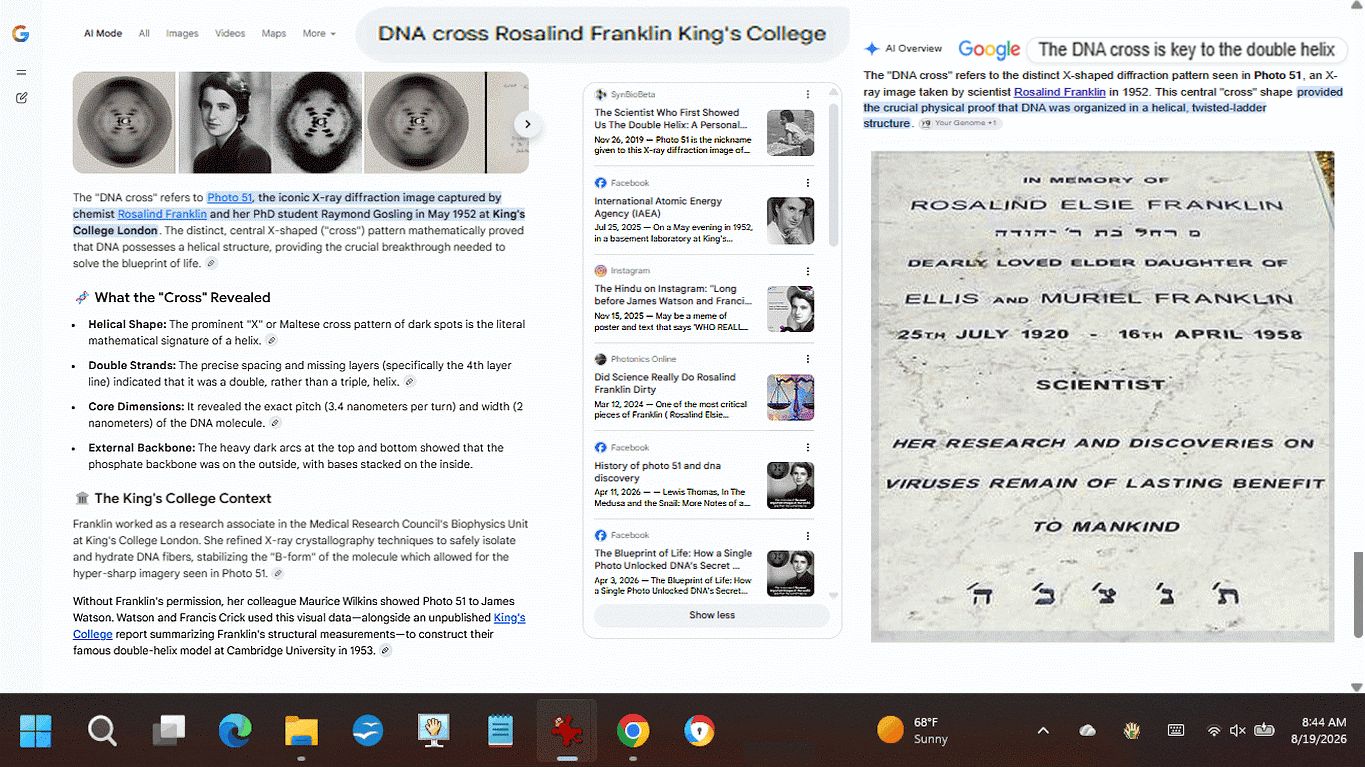This screenshot has height=767, width=1365.
Task: Switch to the AI Mode tab
Action: click(x=103, y=33)
